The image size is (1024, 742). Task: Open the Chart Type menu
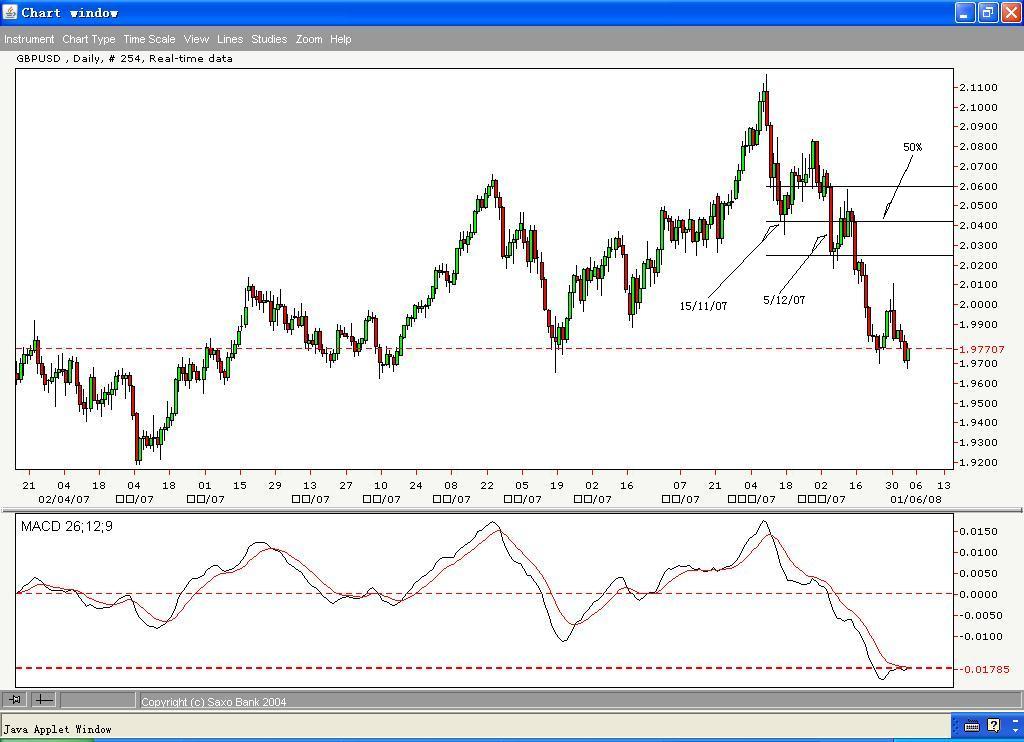[x=89, y=39]
